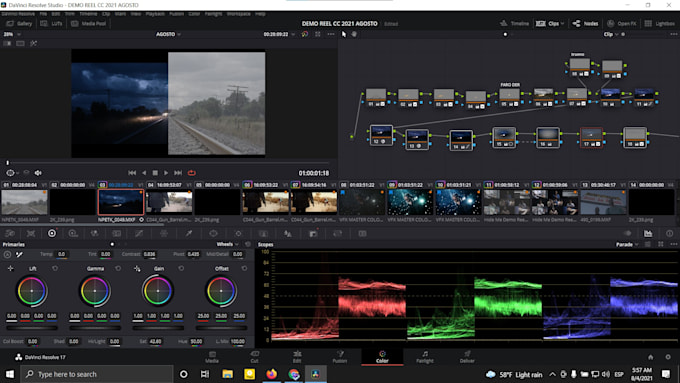The image size is (680, 383).
Task: Switch to the Fairlight page tab
Action: (425, 357)
